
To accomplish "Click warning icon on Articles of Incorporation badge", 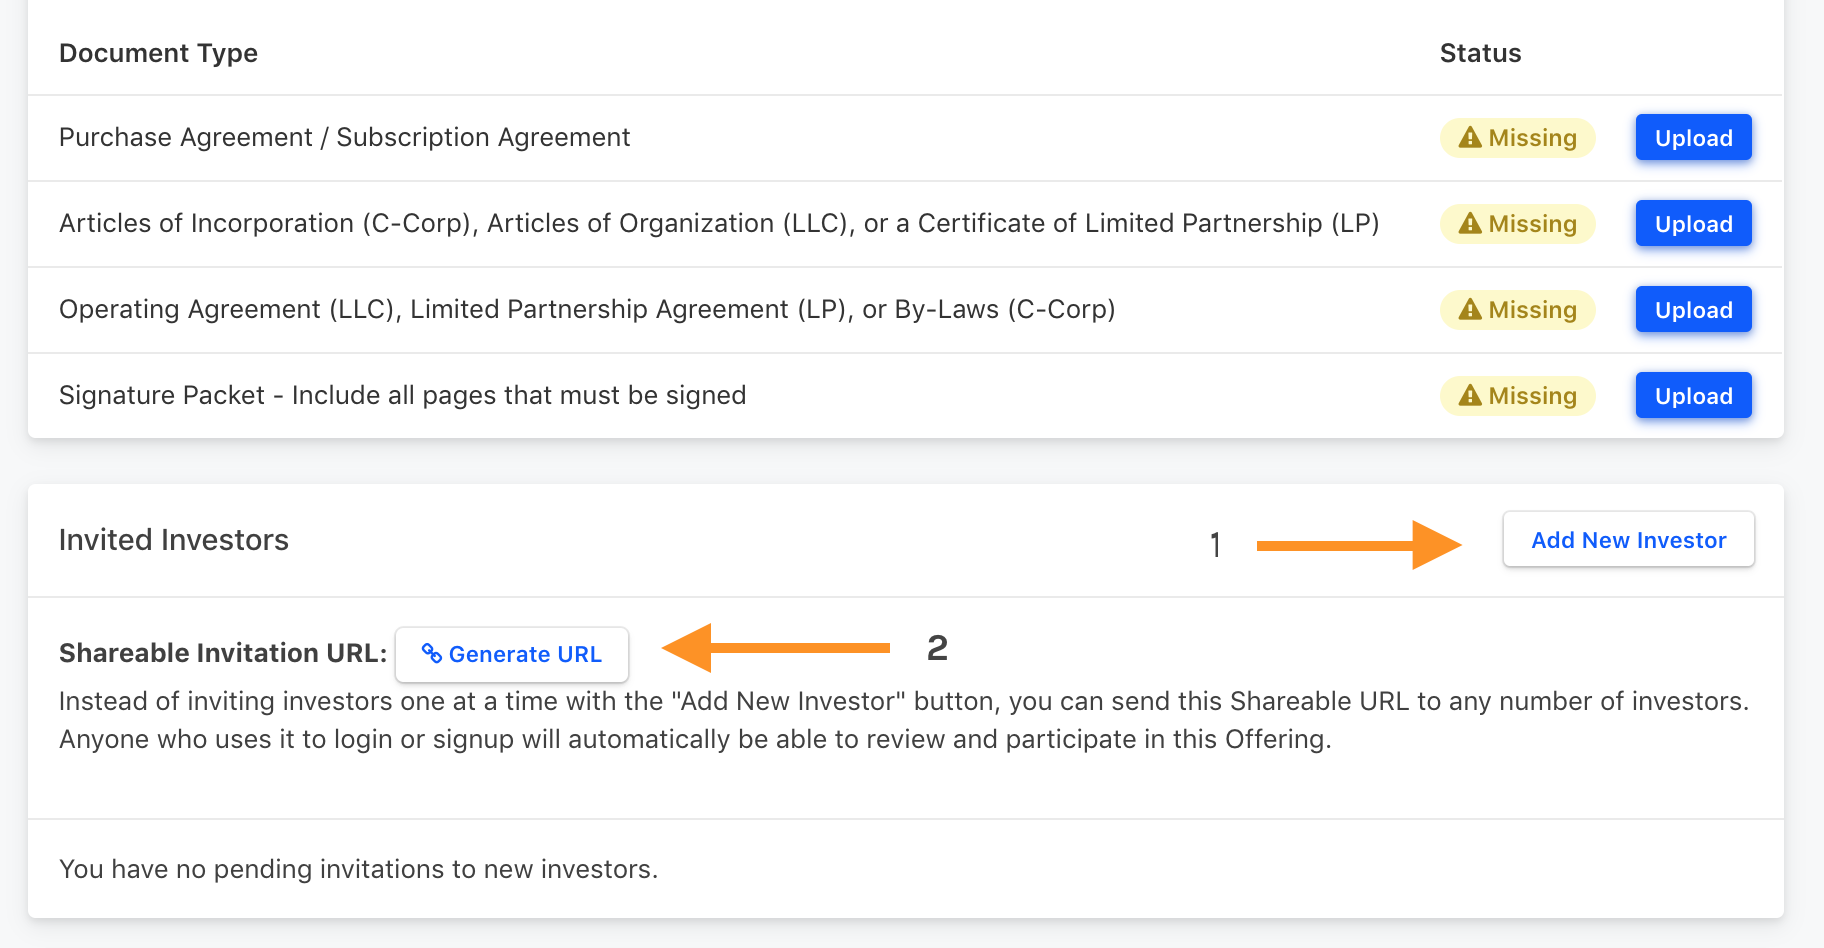I will pos(1470,224).
